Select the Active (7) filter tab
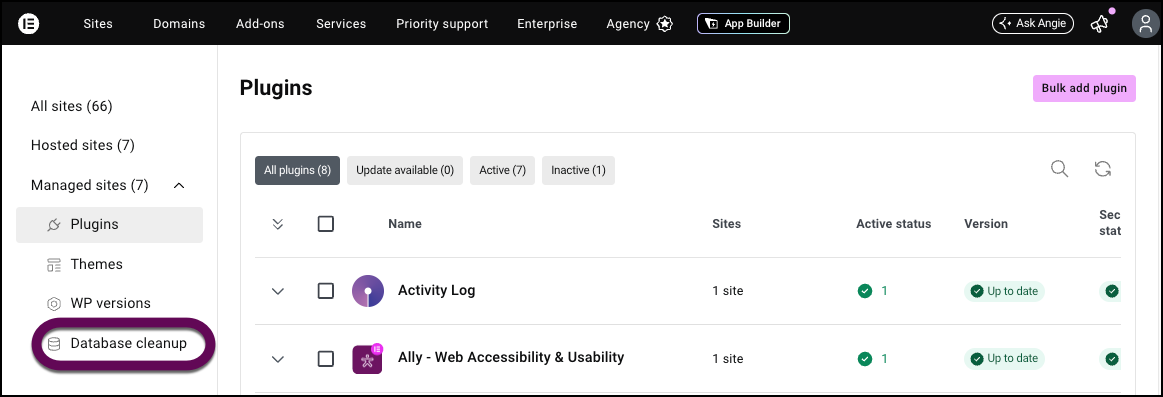The image size is (1163, 397). point(502,170)
